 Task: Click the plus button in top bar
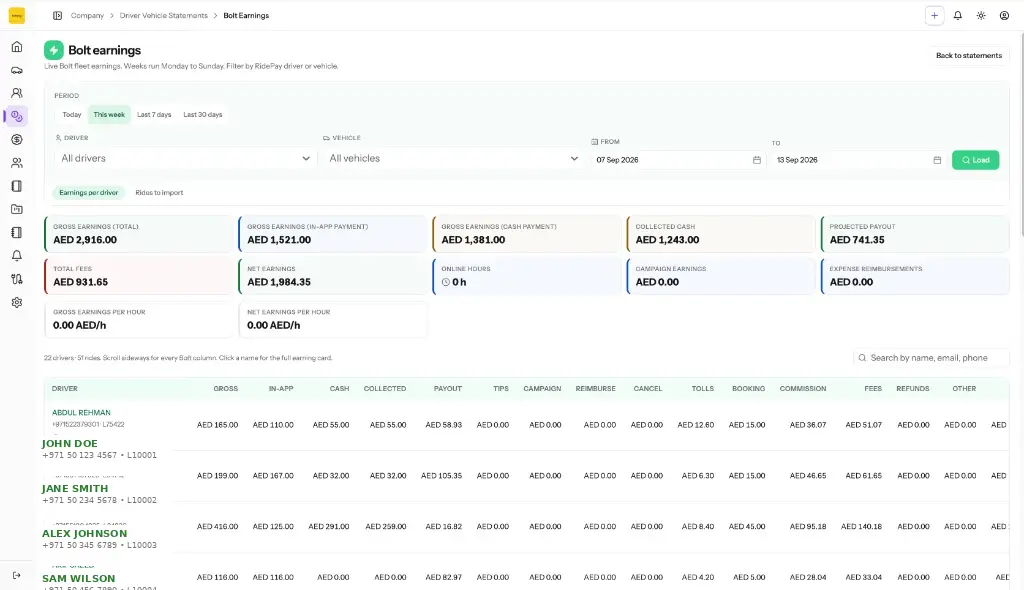click(935, 16)
